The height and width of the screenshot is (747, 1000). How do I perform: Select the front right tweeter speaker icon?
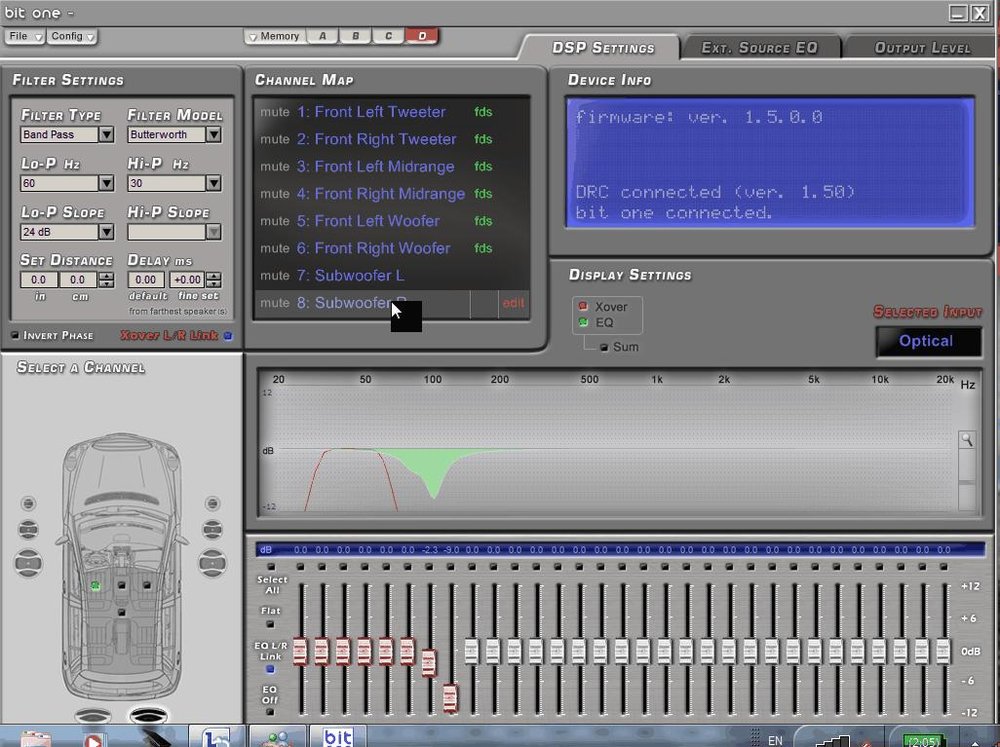212,503
